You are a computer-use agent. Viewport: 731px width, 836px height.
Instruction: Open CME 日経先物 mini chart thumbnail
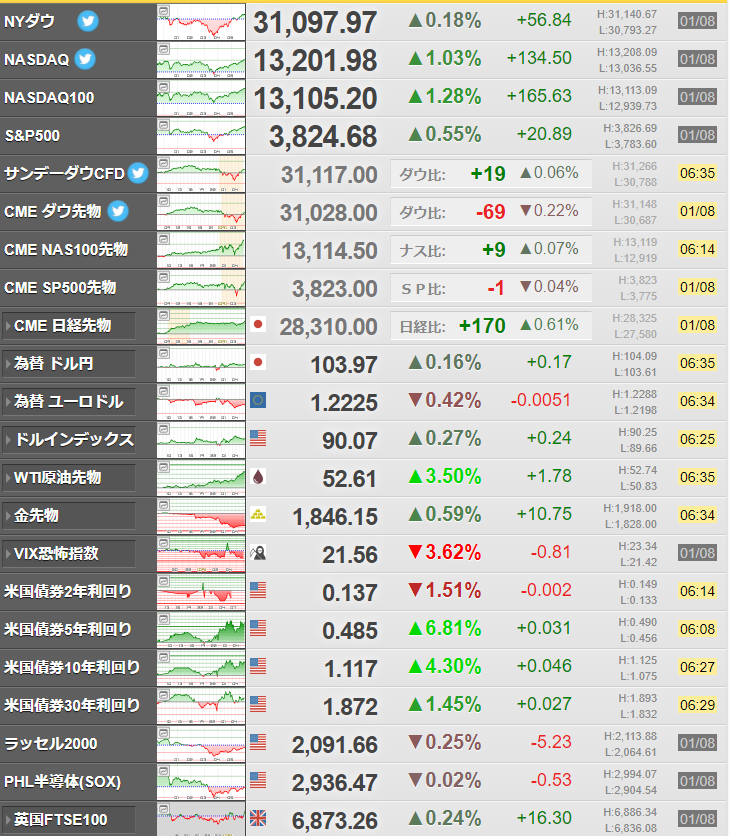click(x=201, y=326)
